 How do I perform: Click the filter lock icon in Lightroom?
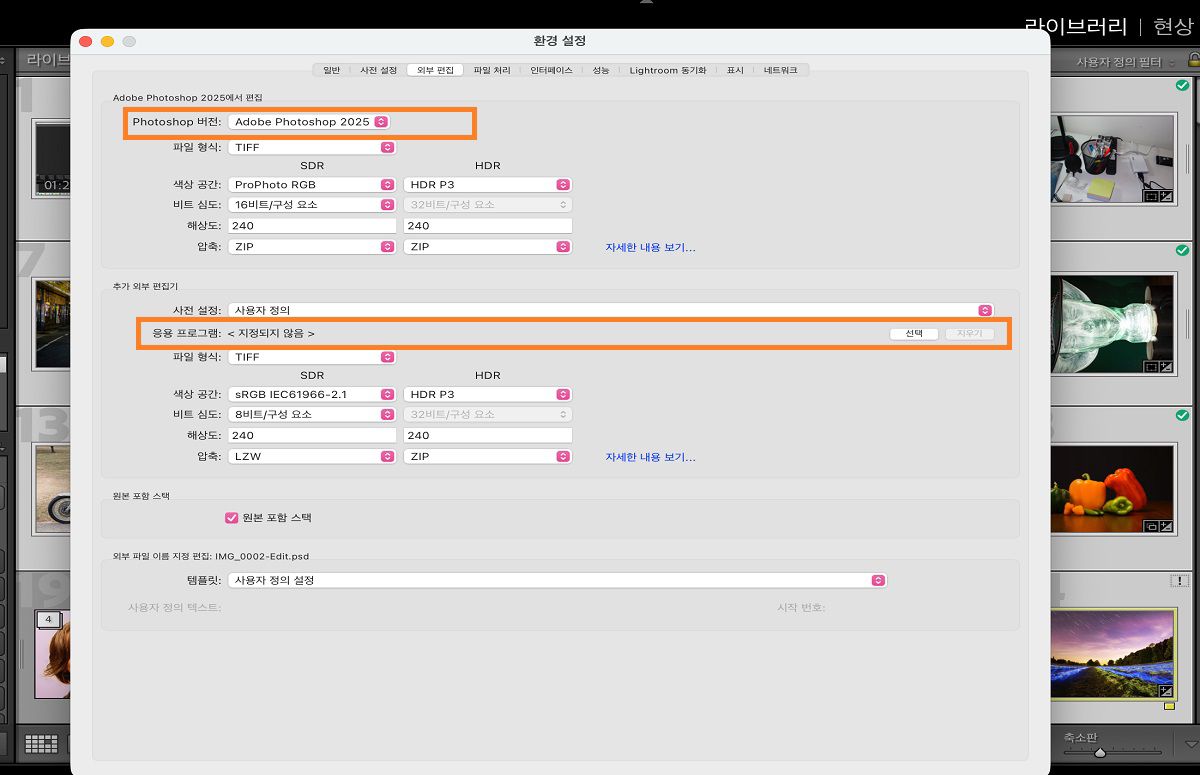1192,62
